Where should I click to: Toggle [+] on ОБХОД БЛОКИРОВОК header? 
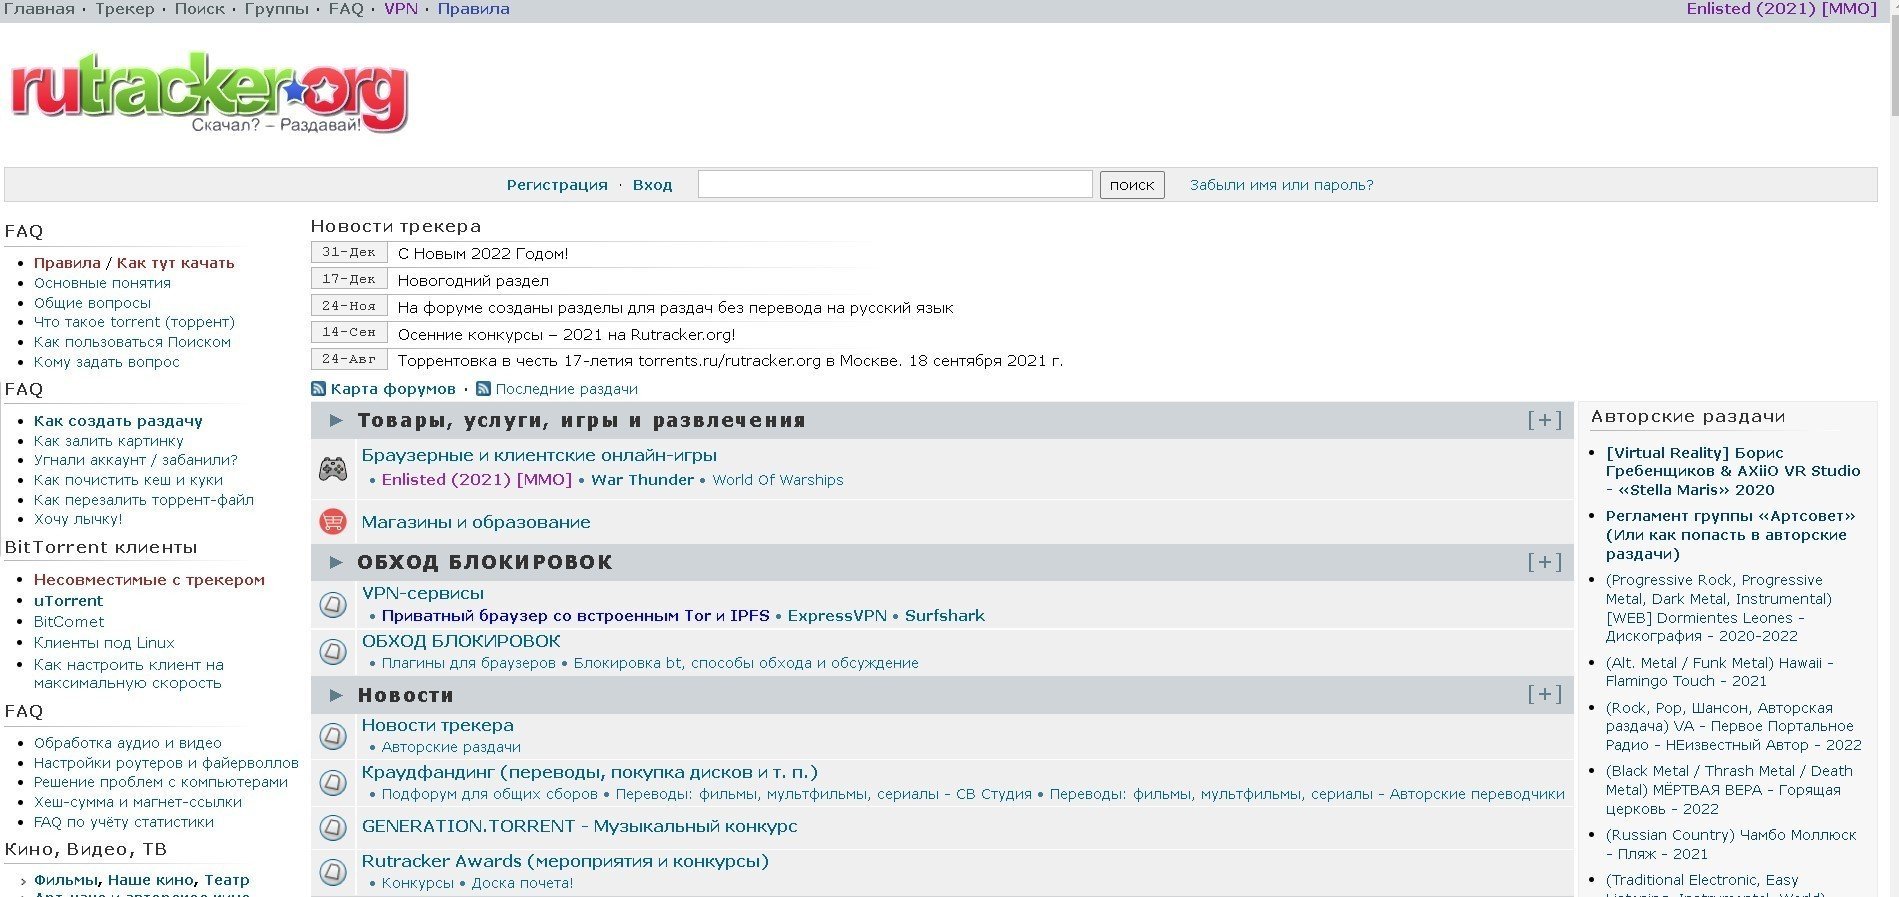(x=1544, y=562)
